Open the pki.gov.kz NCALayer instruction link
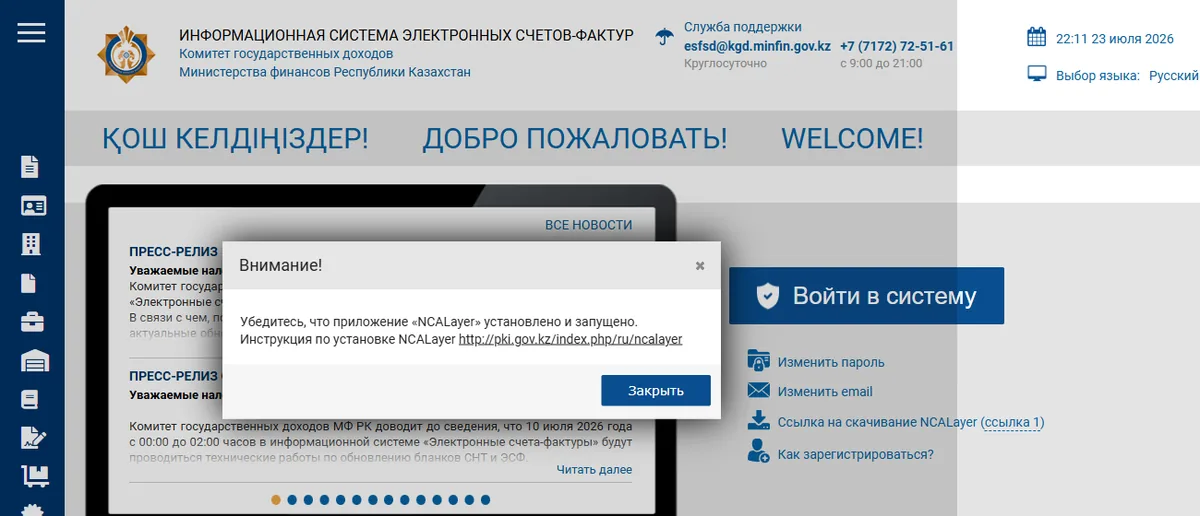The height and width of the screenshot is (516, 1200). (x=570, y=339)
